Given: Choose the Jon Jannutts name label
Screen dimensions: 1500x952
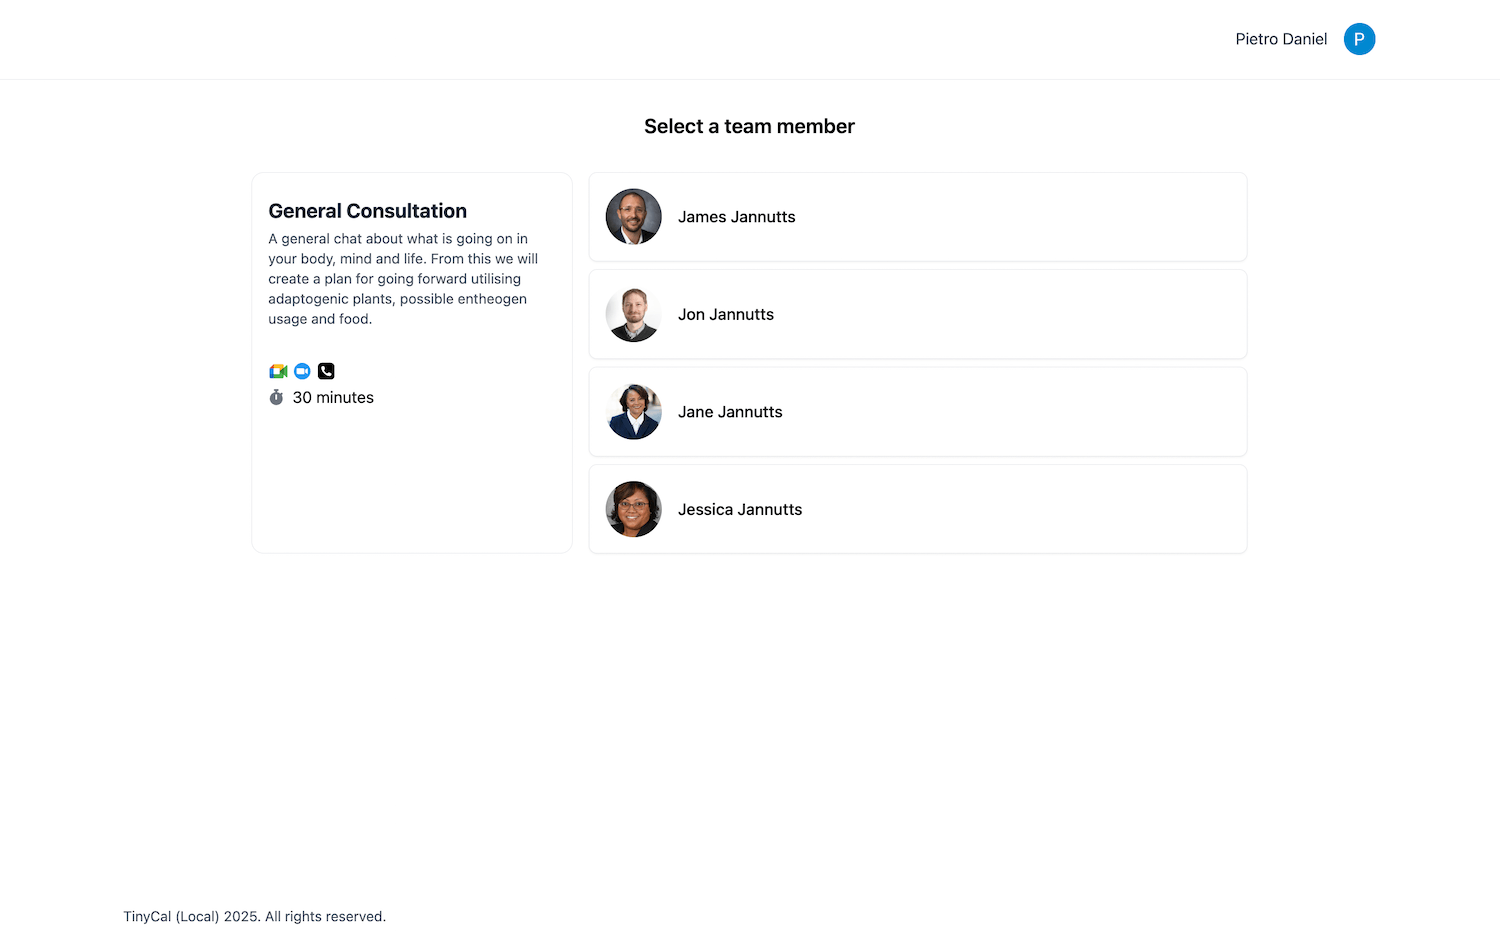Looking at the screenshot, I should tap(725, 314).
